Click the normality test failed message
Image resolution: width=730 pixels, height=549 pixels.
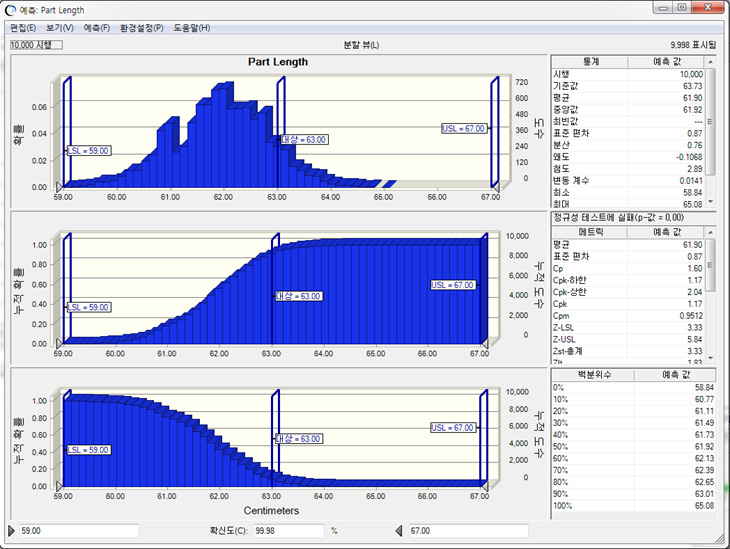point(618,217)
